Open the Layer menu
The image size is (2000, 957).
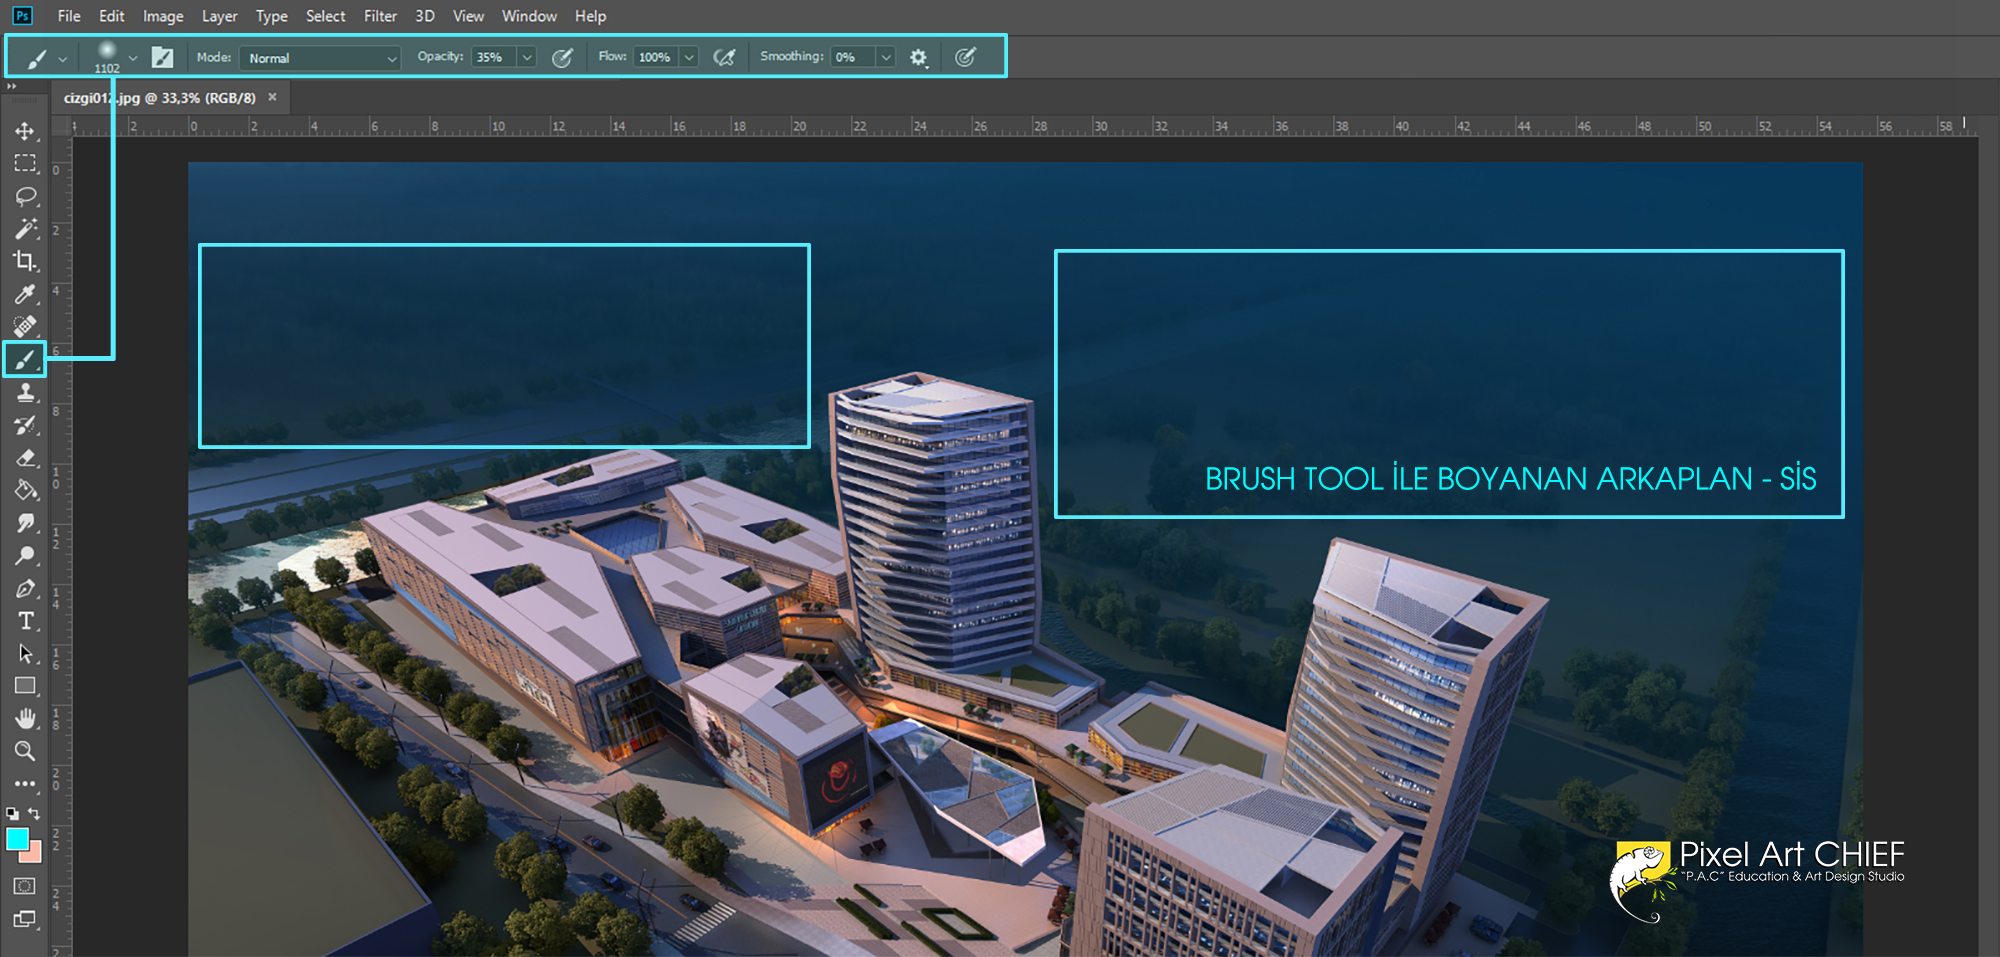coord(220,16)
